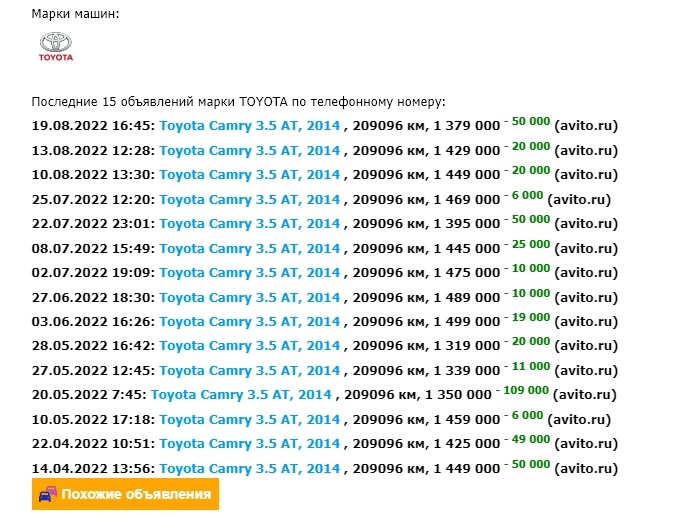
Task: Select the price 1 445 000
Action: (x=467, y=248)
